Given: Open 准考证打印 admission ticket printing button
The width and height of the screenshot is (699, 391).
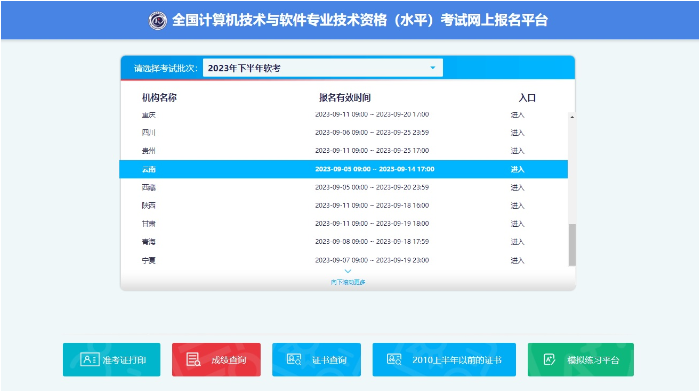Looking at the screenshot, I should 111,359.
